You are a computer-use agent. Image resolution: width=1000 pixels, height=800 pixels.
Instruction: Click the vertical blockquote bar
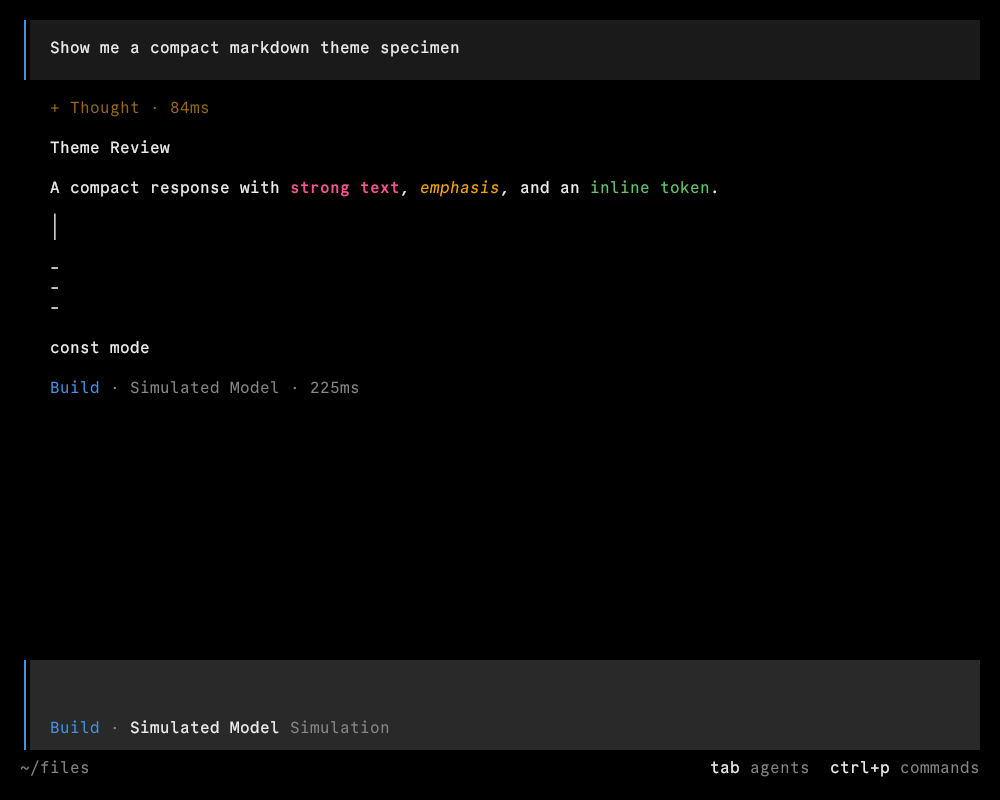(55, 227)
